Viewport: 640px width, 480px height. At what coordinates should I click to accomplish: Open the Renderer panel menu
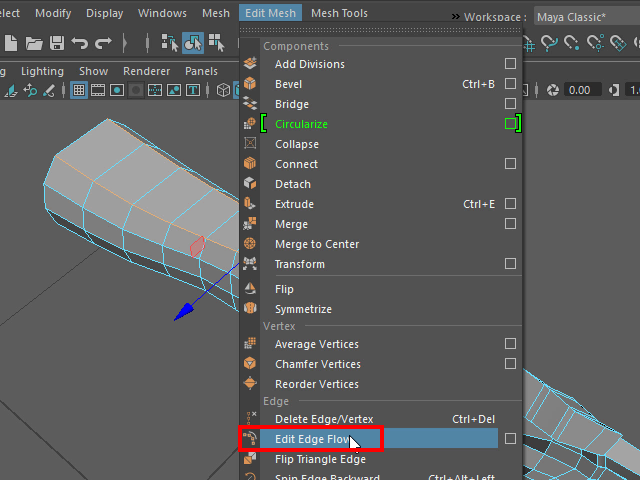pos(146,71)
